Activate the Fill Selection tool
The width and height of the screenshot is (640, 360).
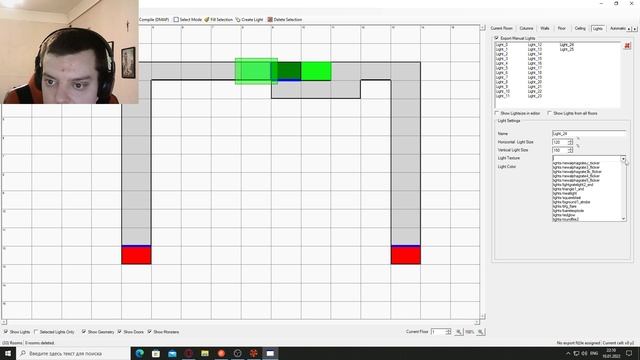218,20
